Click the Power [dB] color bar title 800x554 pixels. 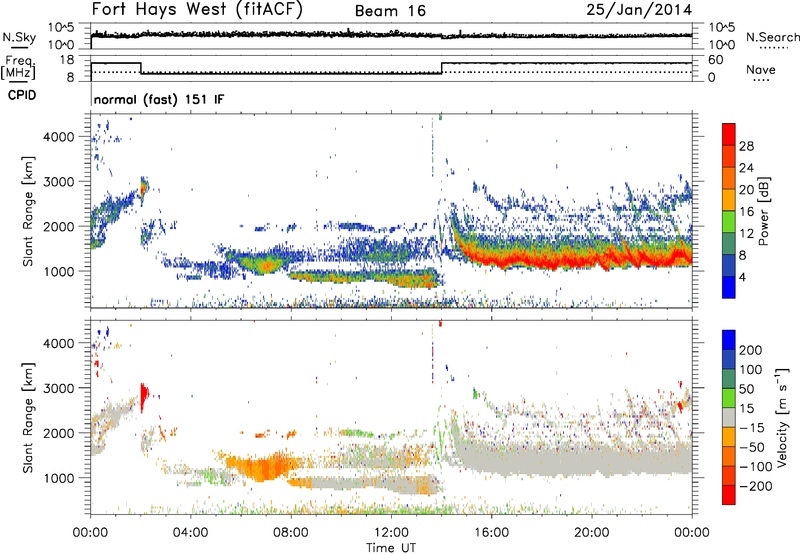click(764, 211)
